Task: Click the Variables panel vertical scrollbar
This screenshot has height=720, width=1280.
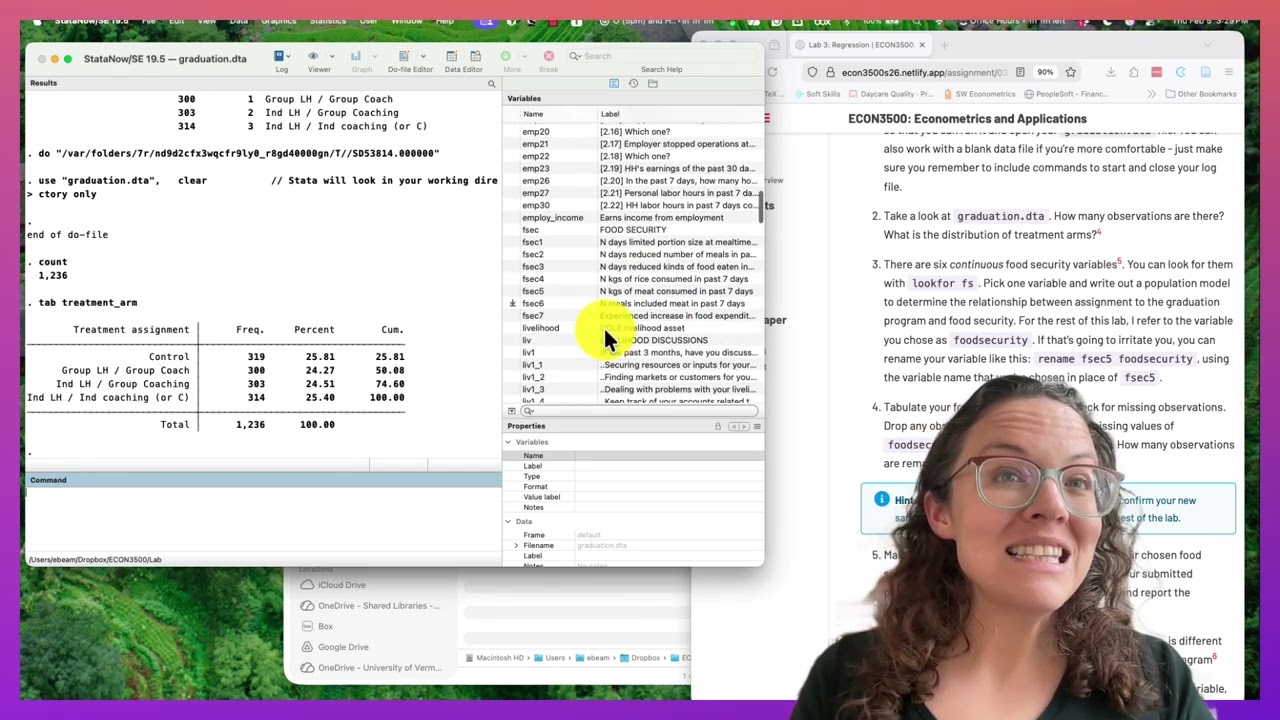Action: point(761,208)
